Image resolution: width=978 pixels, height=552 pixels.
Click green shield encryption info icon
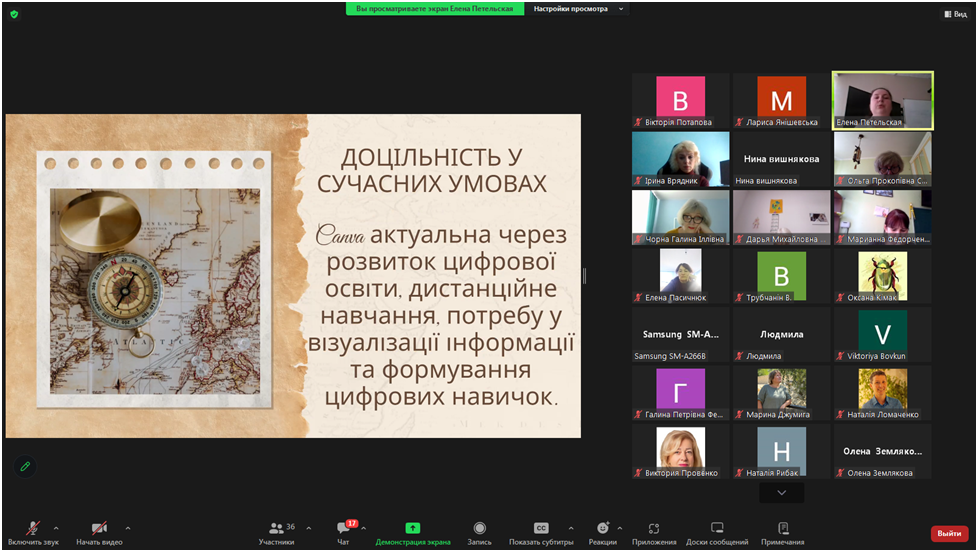click(14, 14)
